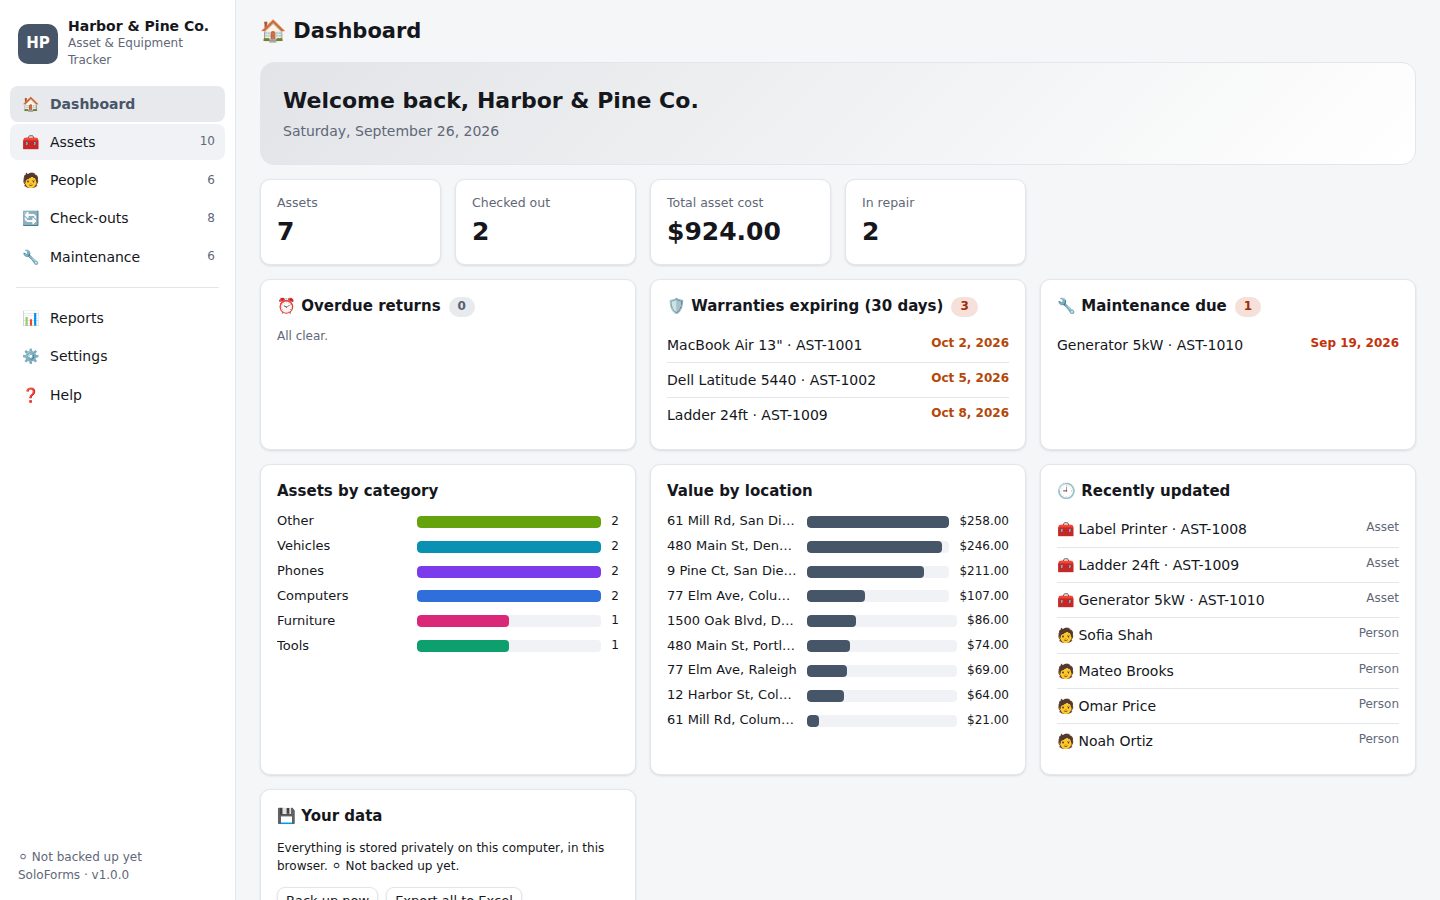Click the Not backed up yet sidebar status
The height and width of the screenshot is (900, 1440).
pyautogui.click(x=80, y=857)
